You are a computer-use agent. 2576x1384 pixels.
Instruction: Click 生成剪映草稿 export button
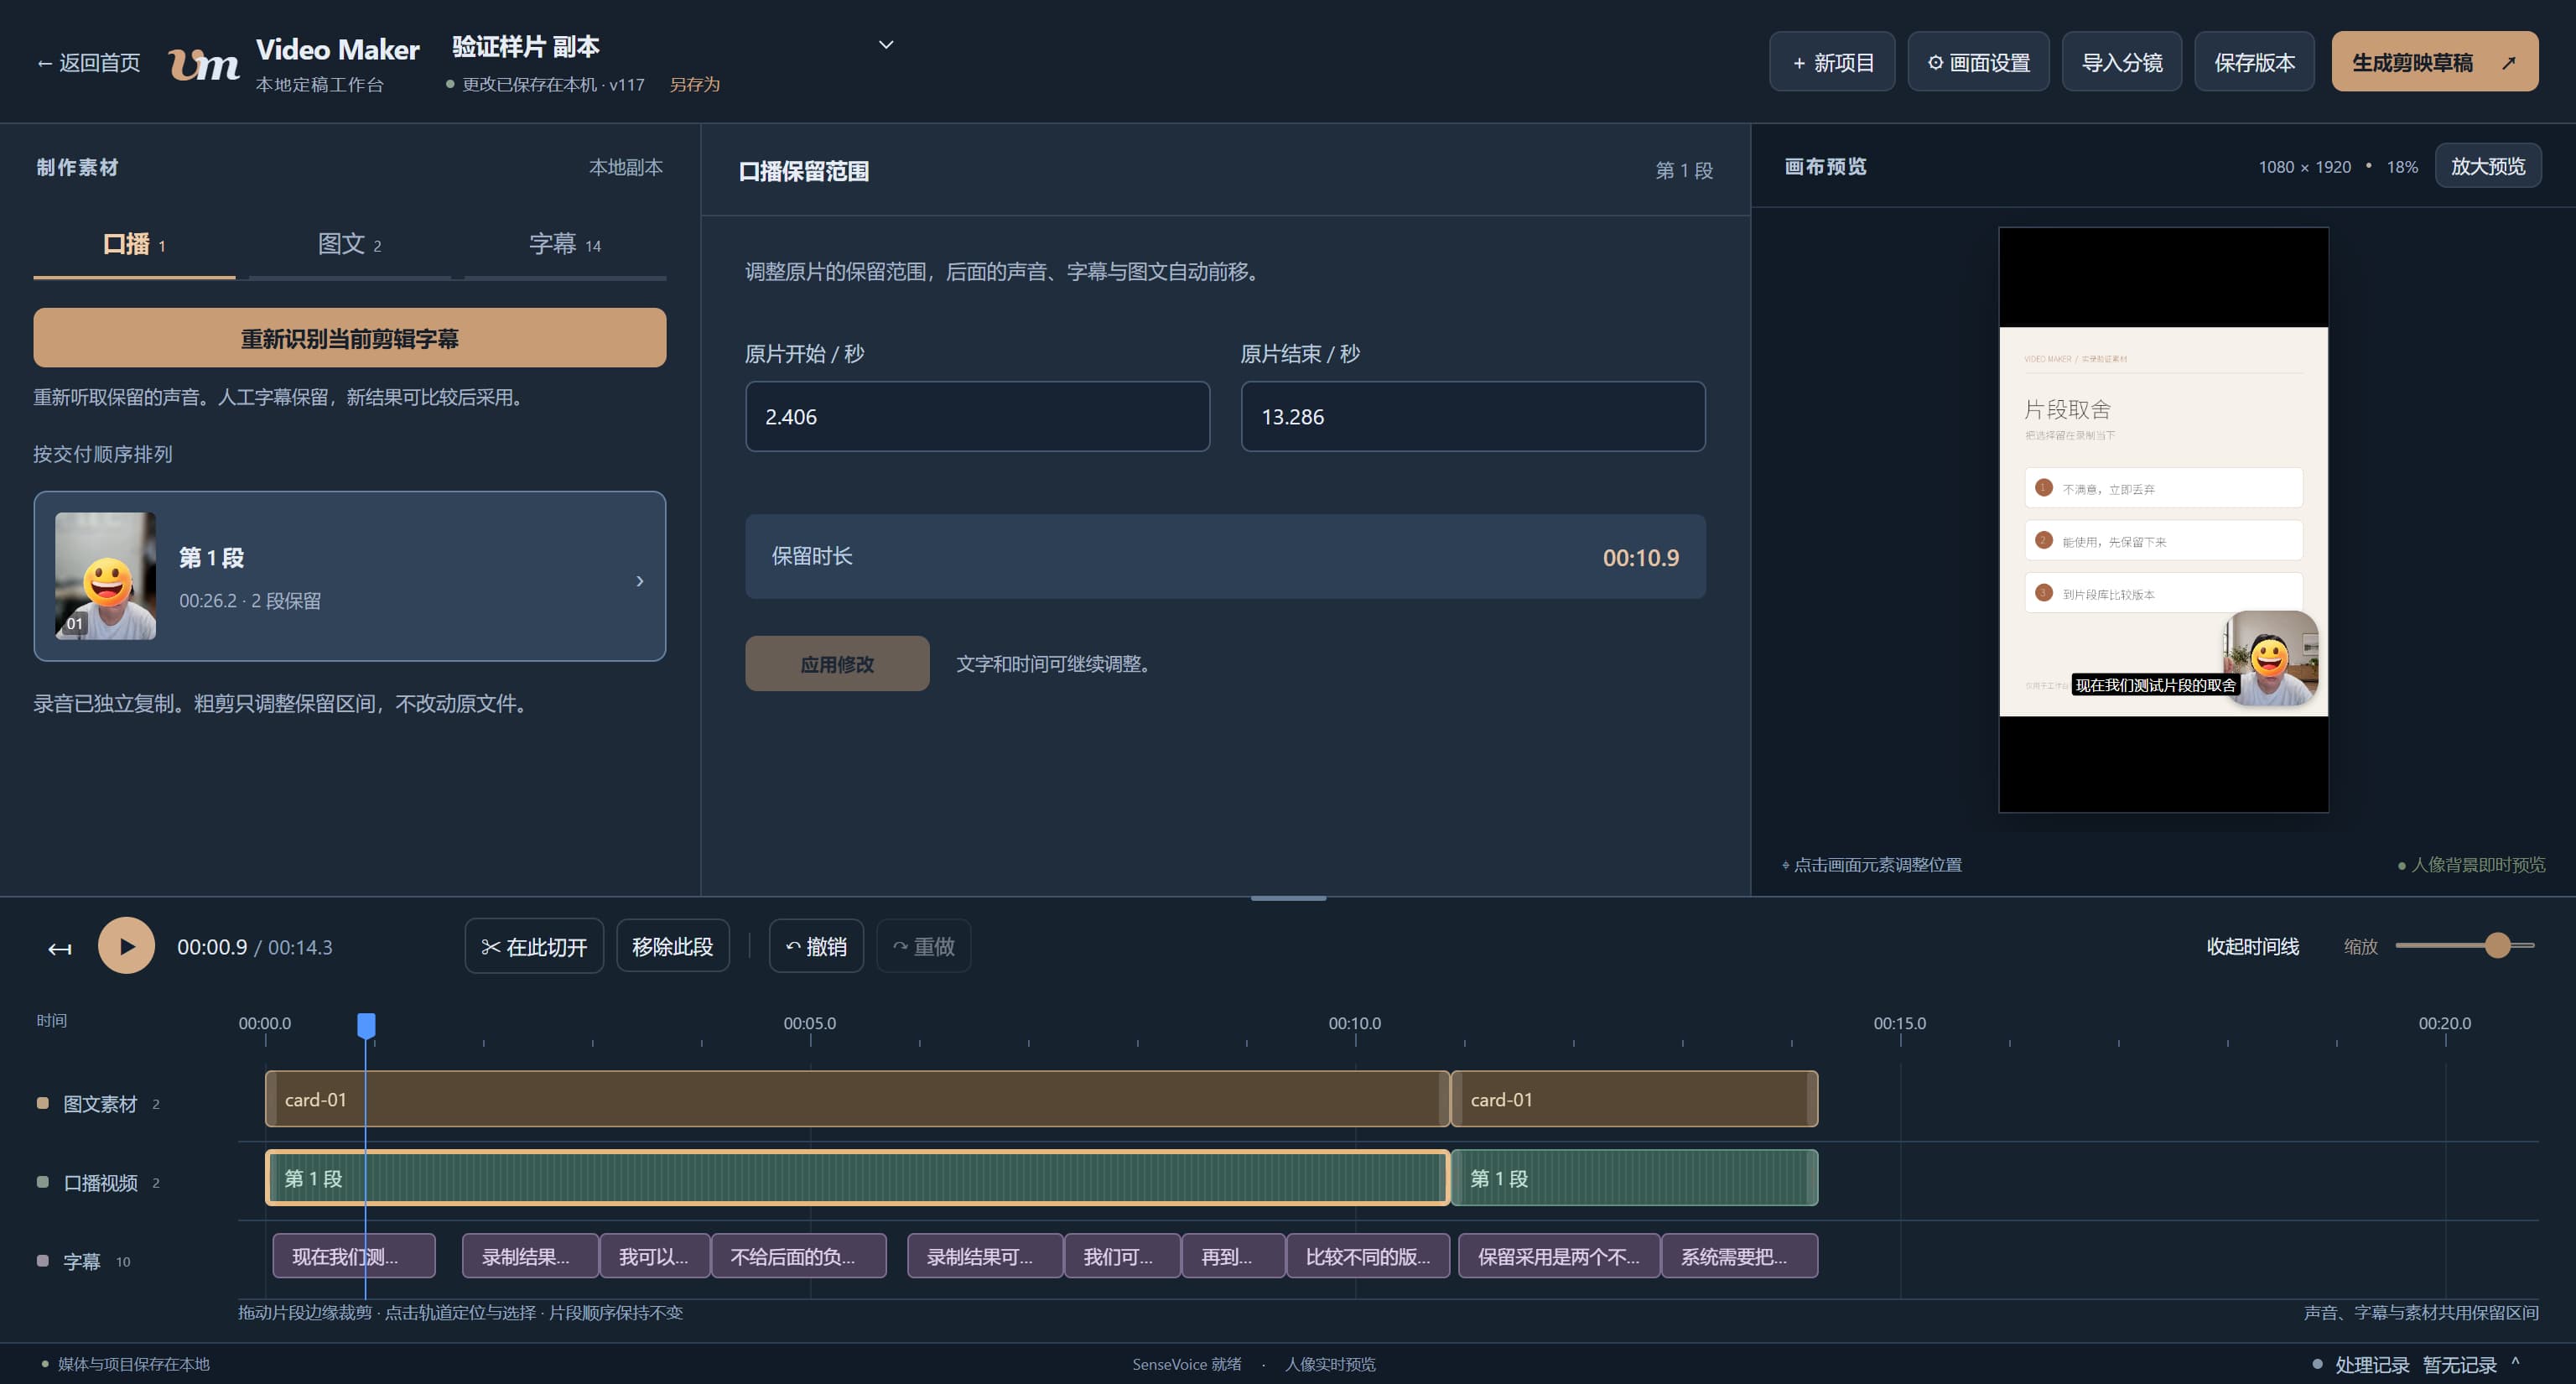pyautogui.click(x=2434, y=62)
